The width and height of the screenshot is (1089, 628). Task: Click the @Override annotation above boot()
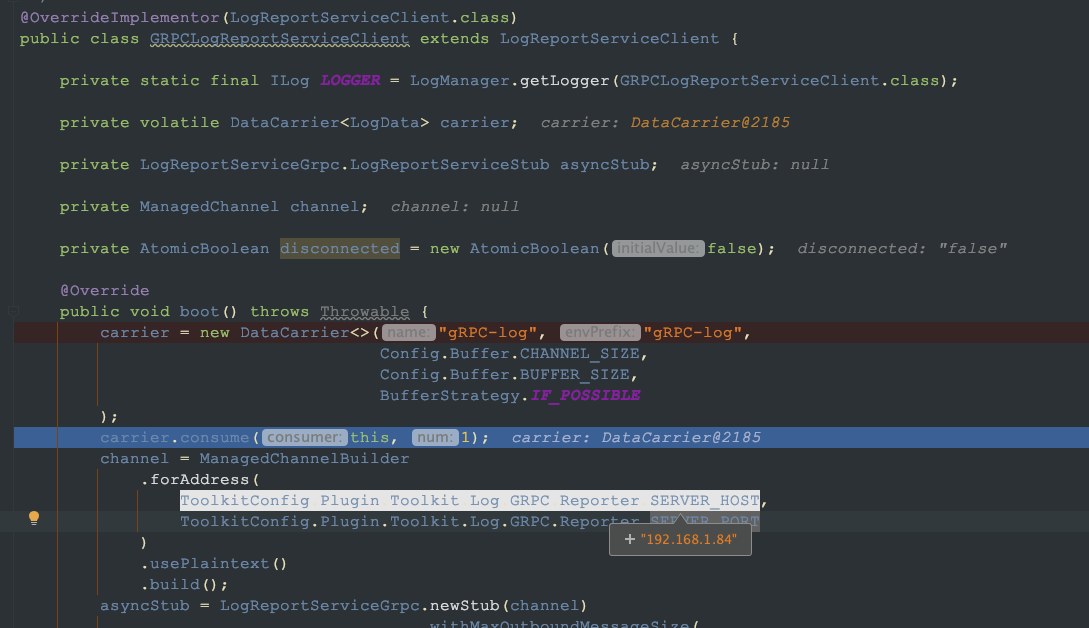point(104,290)
